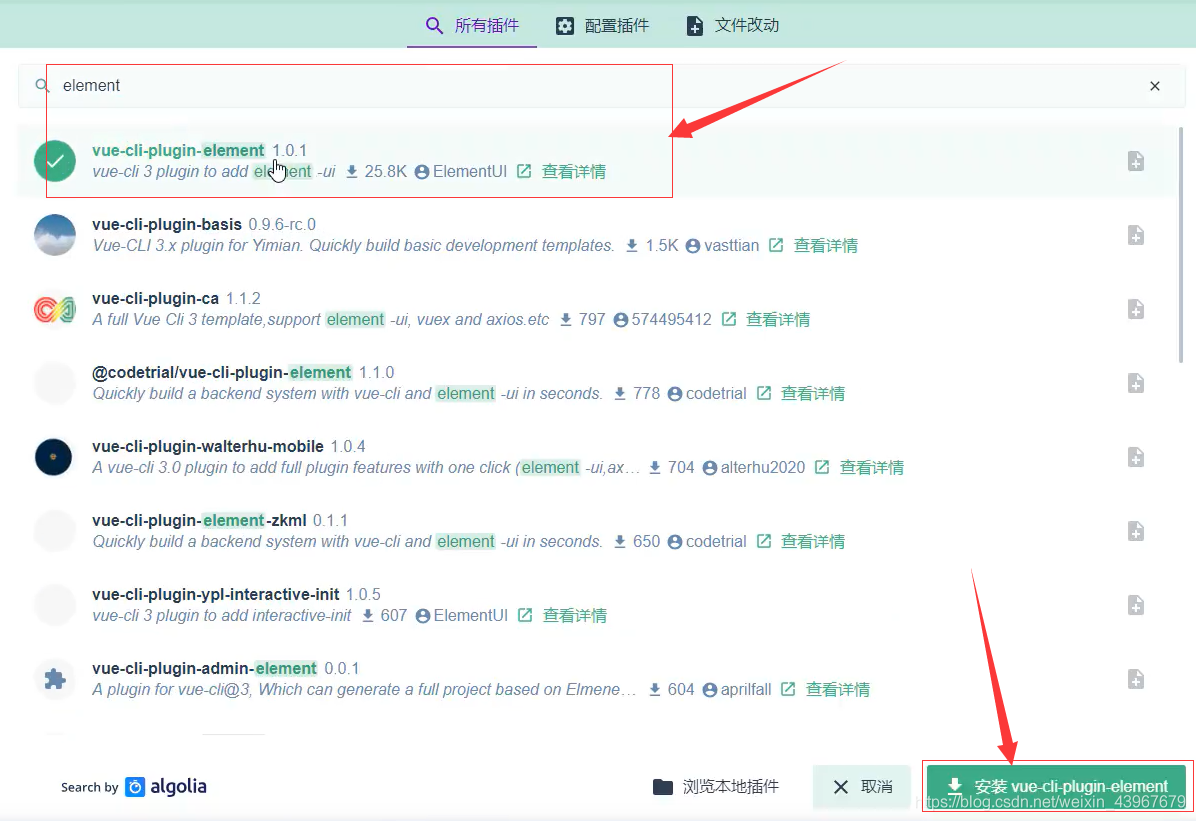Switch to the 所有插件 tab
The image size is (1196, 821).
(472, 25)
